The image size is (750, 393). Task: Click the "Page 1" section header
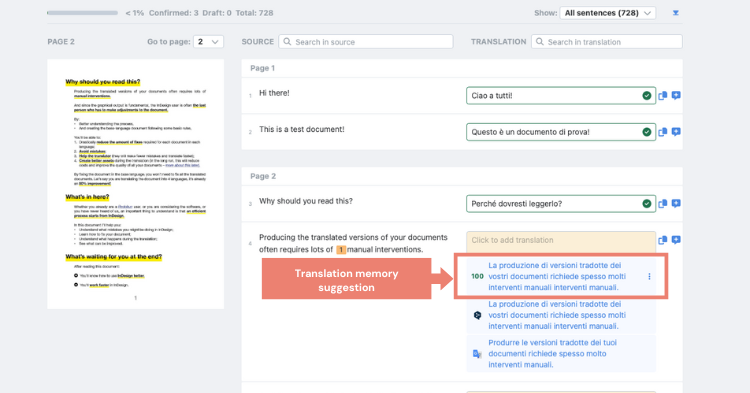point(263,68)
